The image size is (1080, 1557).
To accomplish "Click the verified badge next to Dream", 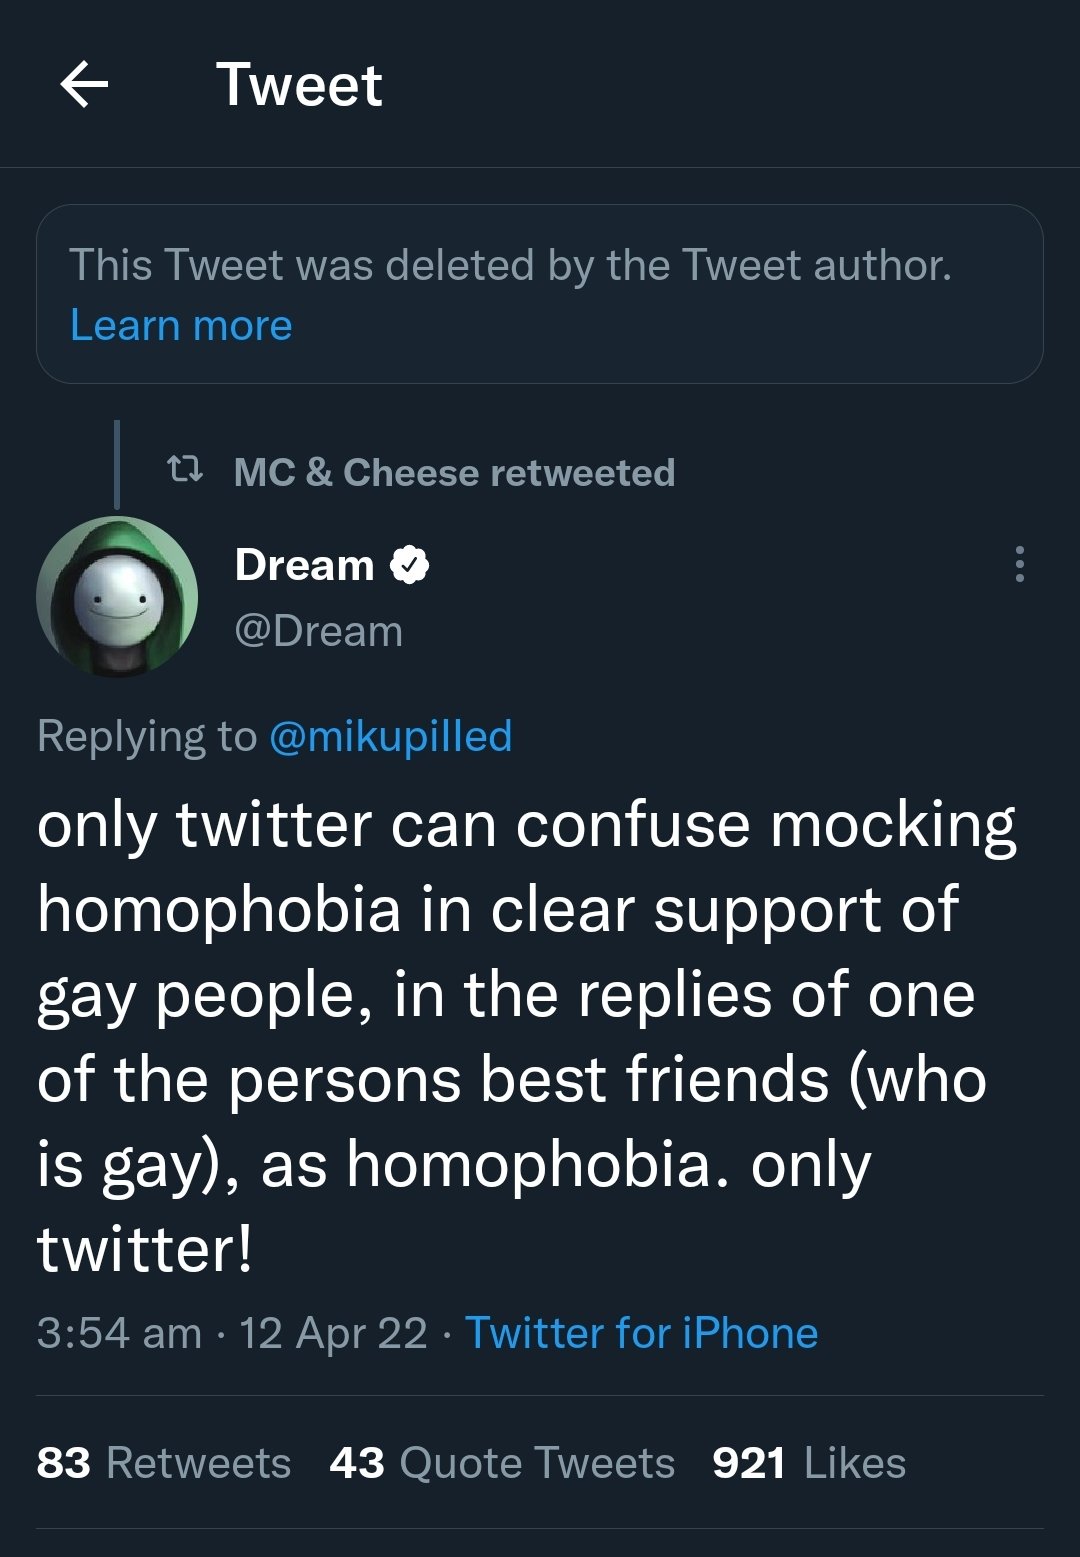I will click(409, 565).
